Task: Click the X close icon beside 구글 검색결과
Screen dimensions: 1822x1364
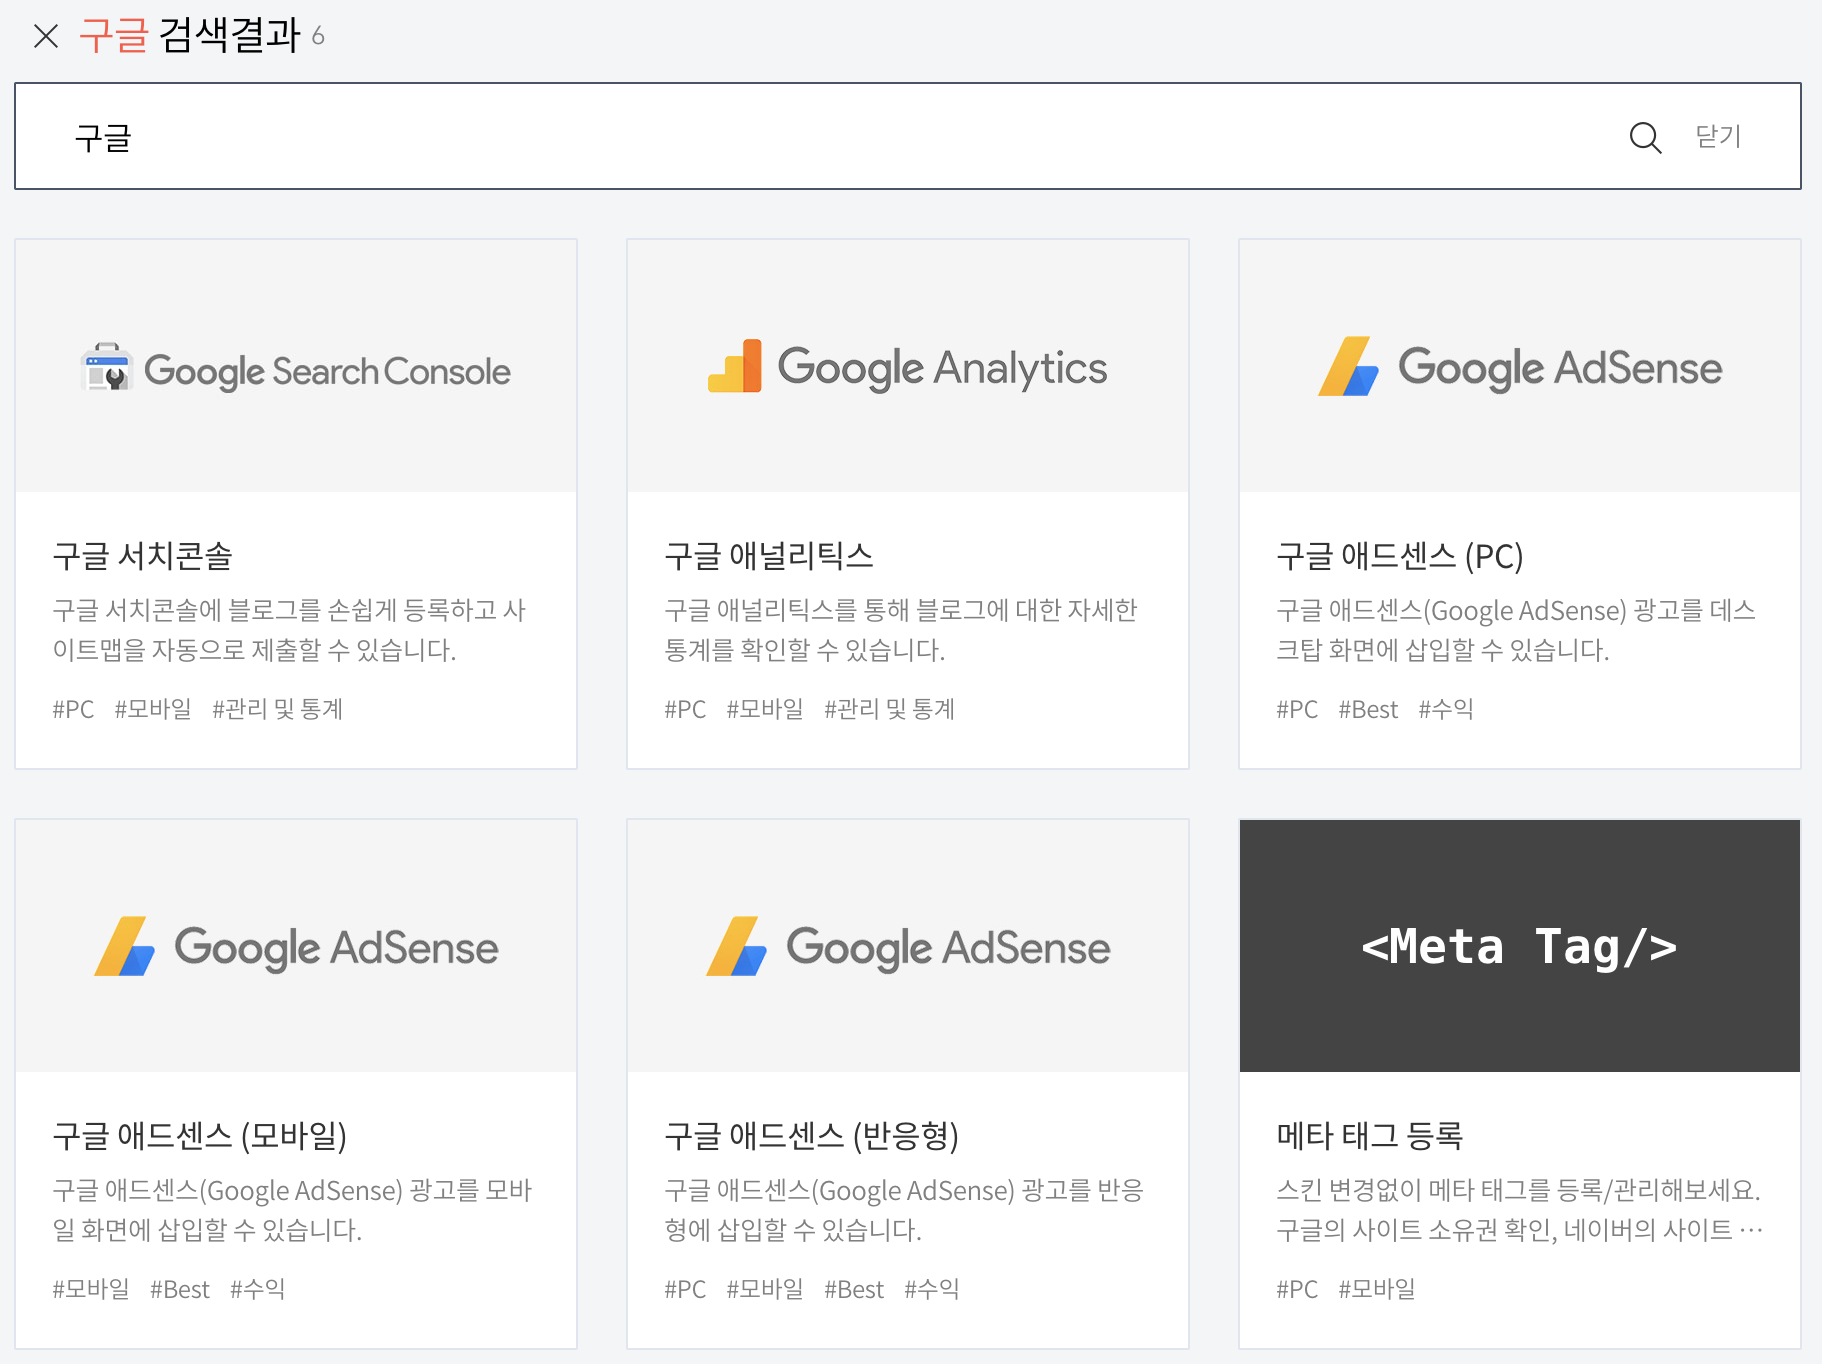Action: point(46,36)
